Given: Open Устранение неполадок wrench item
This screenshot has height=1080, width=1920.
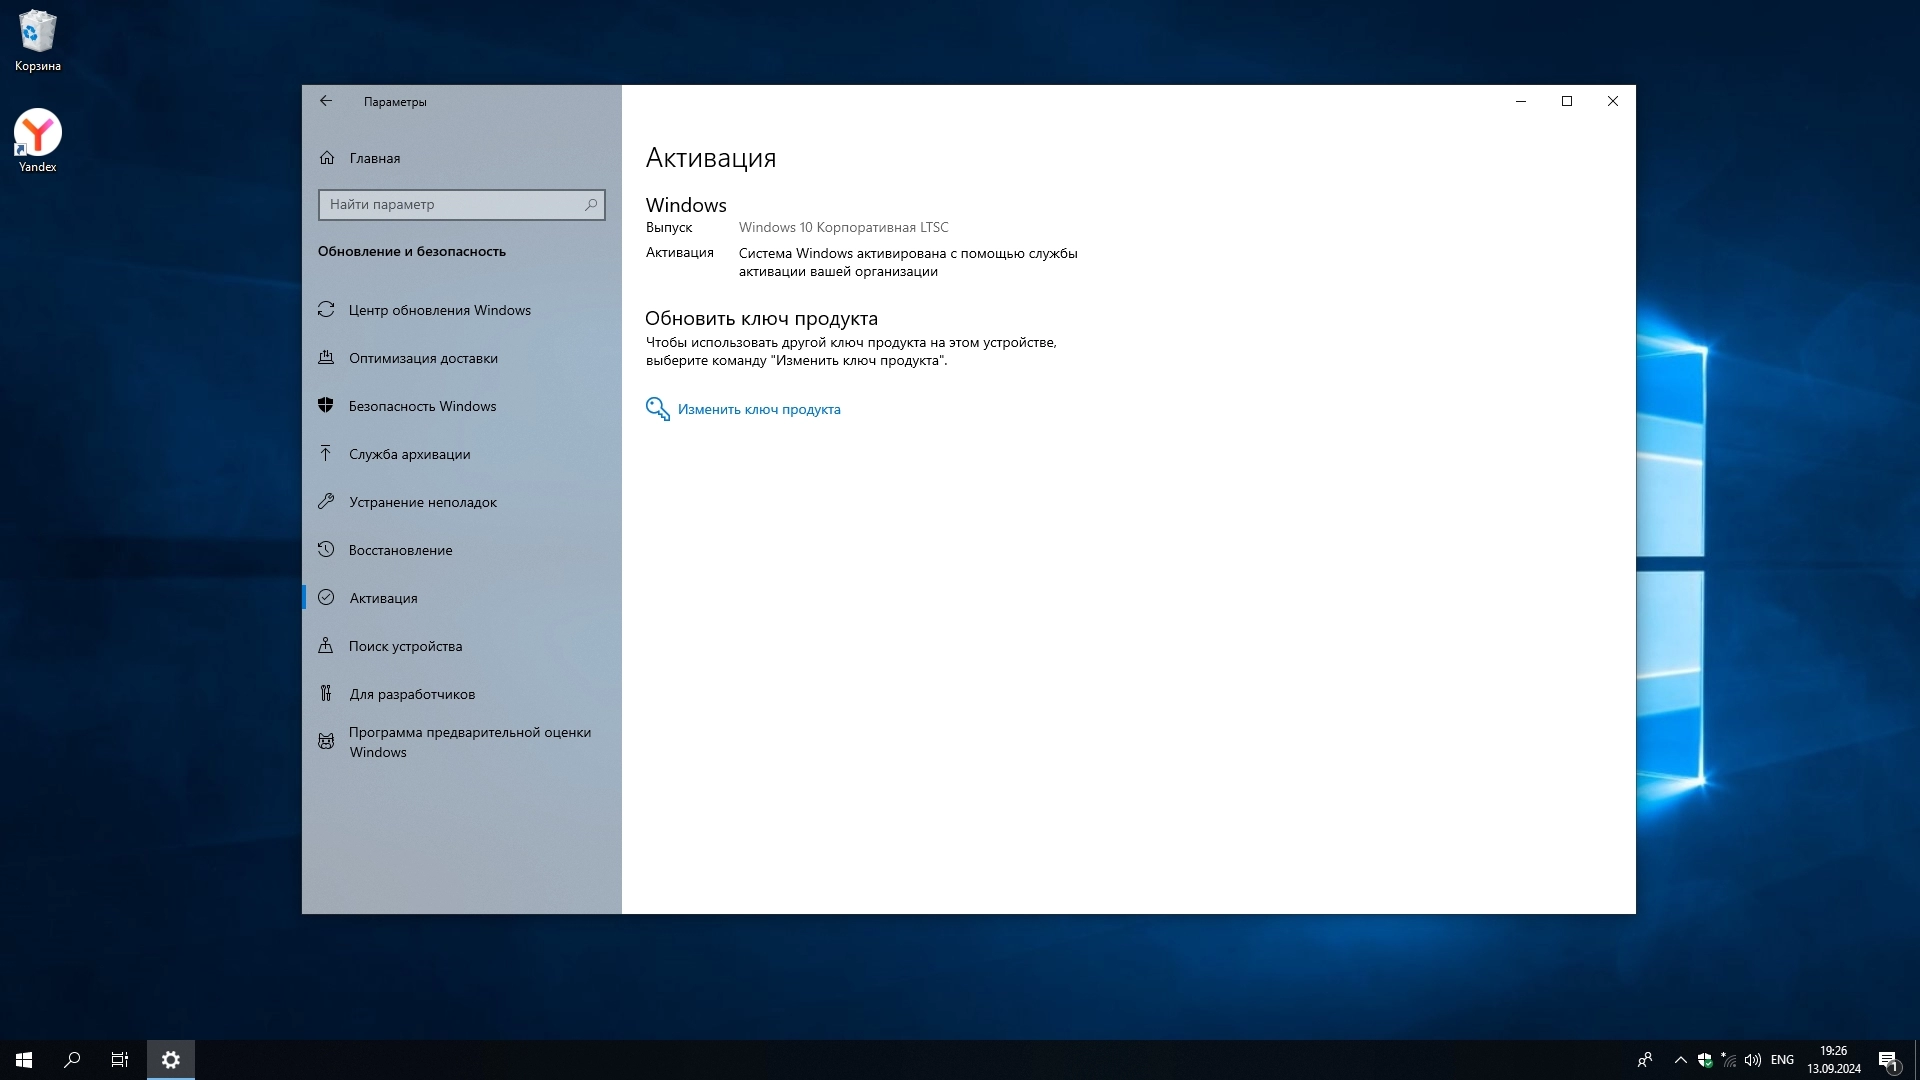Looking at the screenshot, I should 422,502.
